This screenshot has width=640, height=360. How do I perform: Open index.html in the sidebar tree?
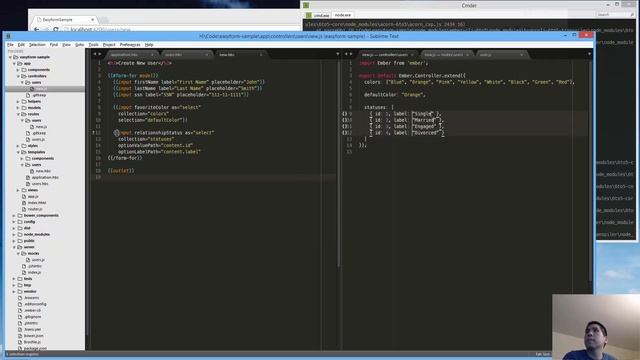point(37,203)
